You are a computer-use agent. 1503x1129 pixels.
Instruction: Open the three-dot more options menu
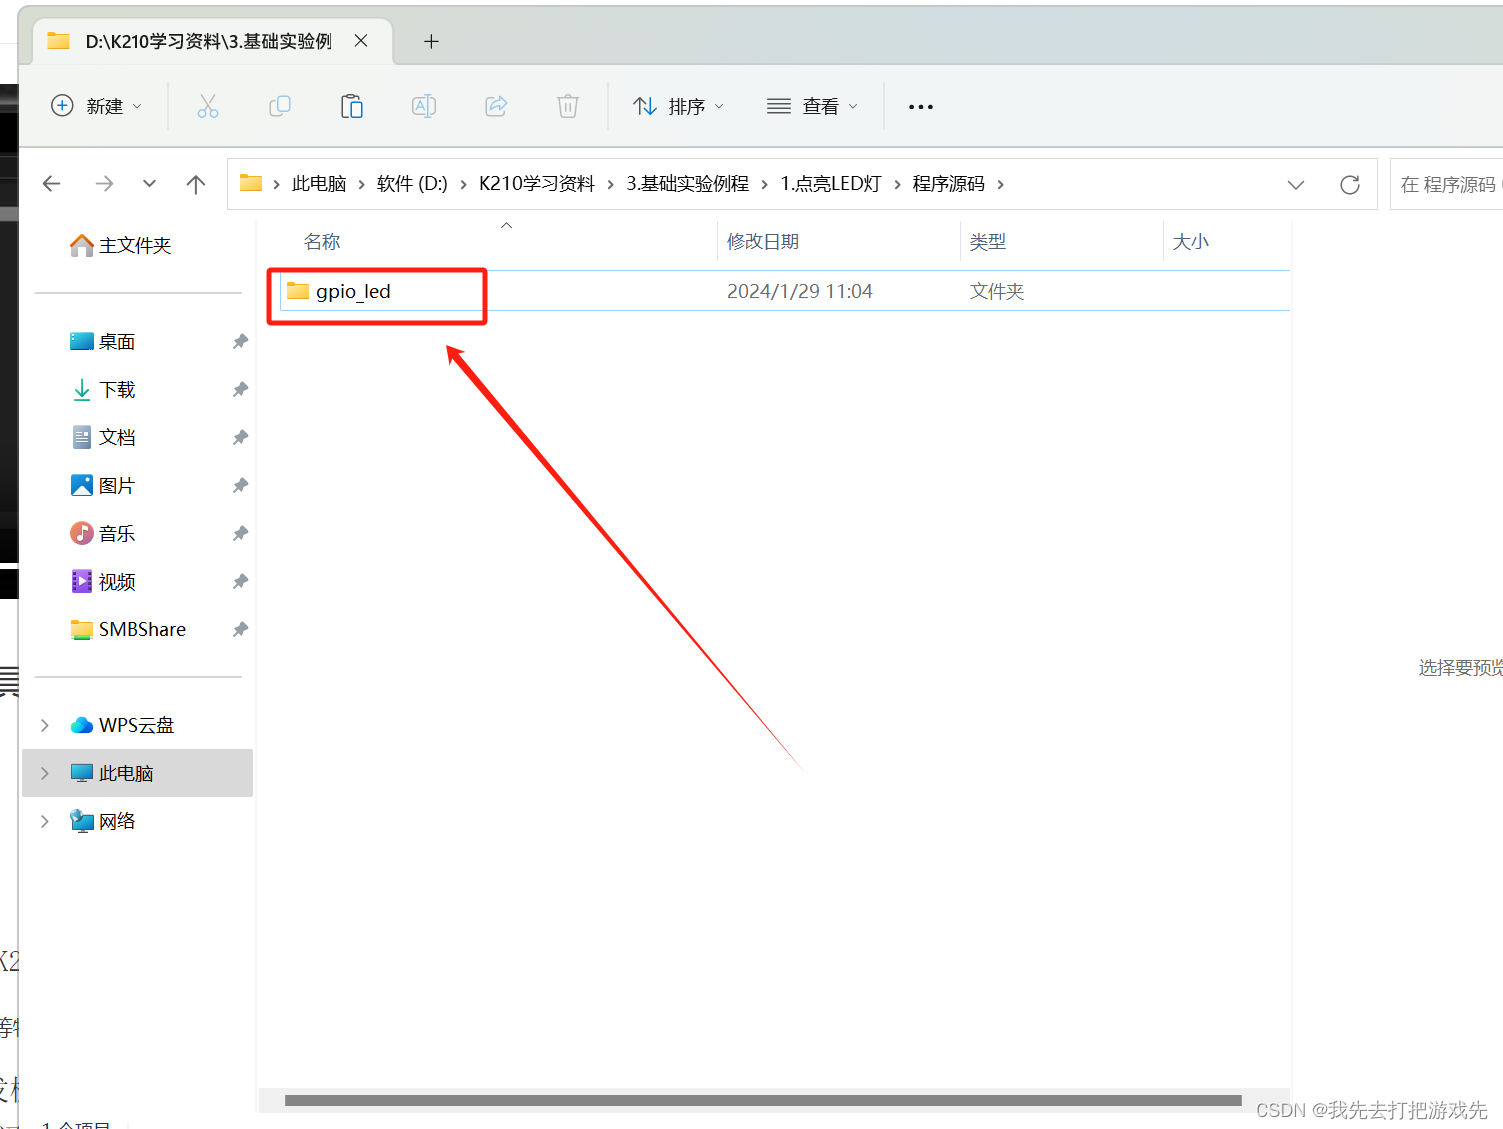(921, 107)
